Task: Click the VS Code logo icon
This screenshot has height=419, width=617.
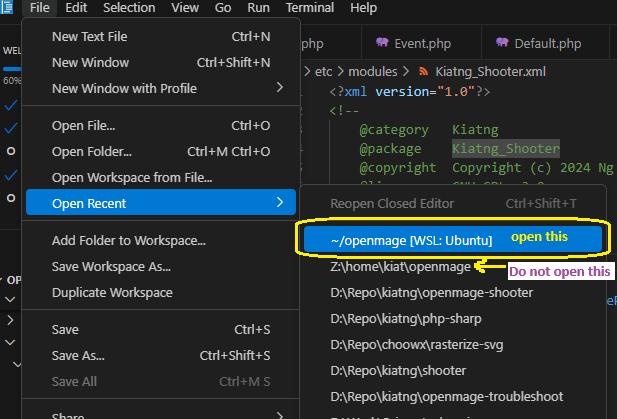Action: (8, 8)
